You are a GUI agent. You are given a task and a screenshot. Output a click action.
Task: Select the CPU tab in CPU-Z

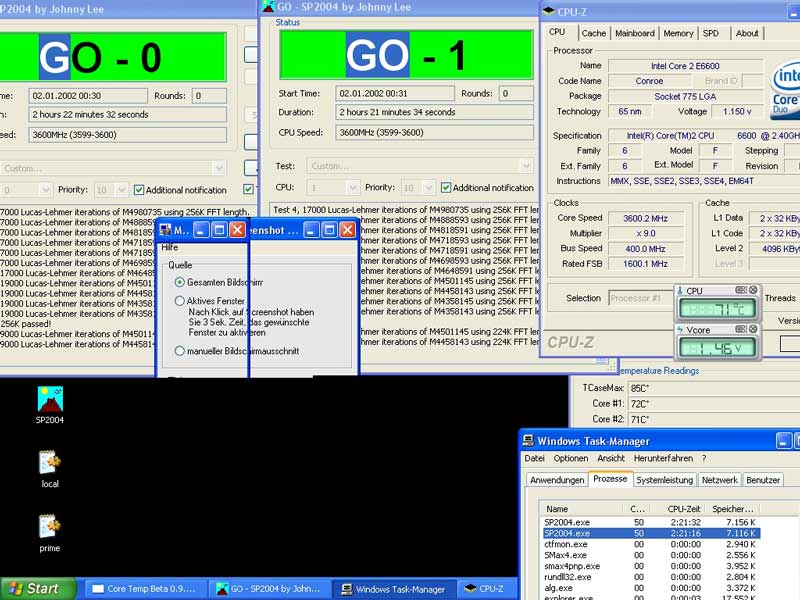coord(557,32)
